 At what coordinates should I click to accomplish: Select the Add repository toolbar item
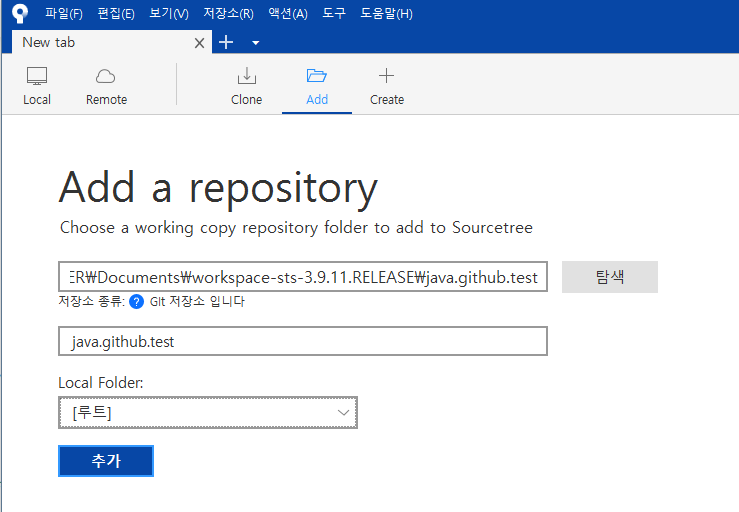click(317, 86)
